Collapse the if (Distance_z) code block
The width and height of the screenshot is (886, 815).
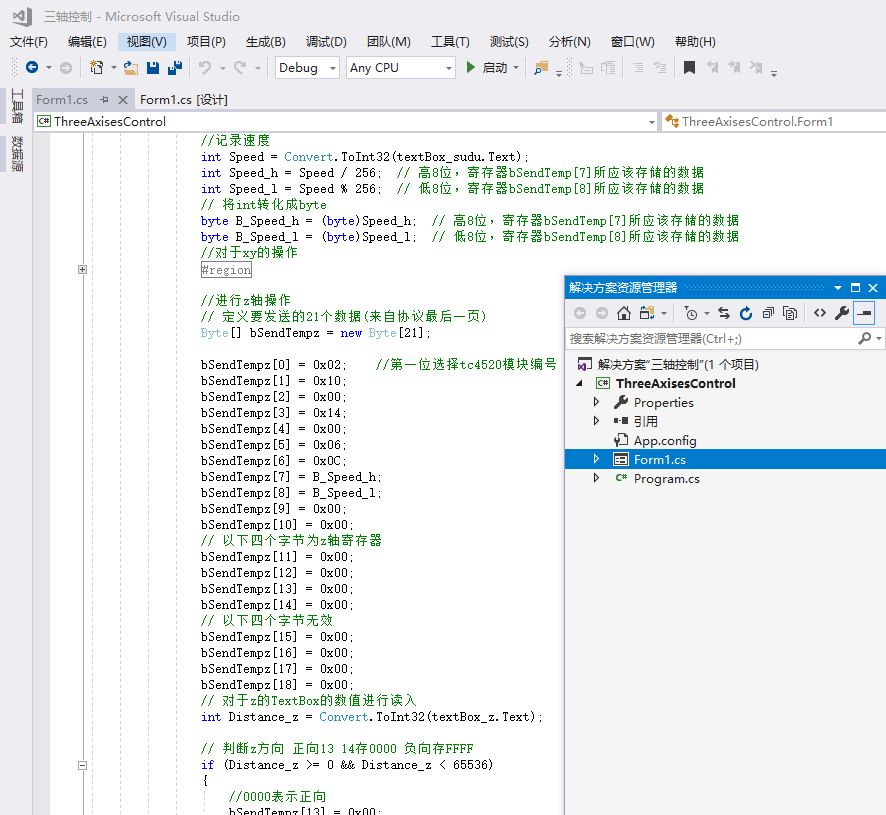(82, 765)
